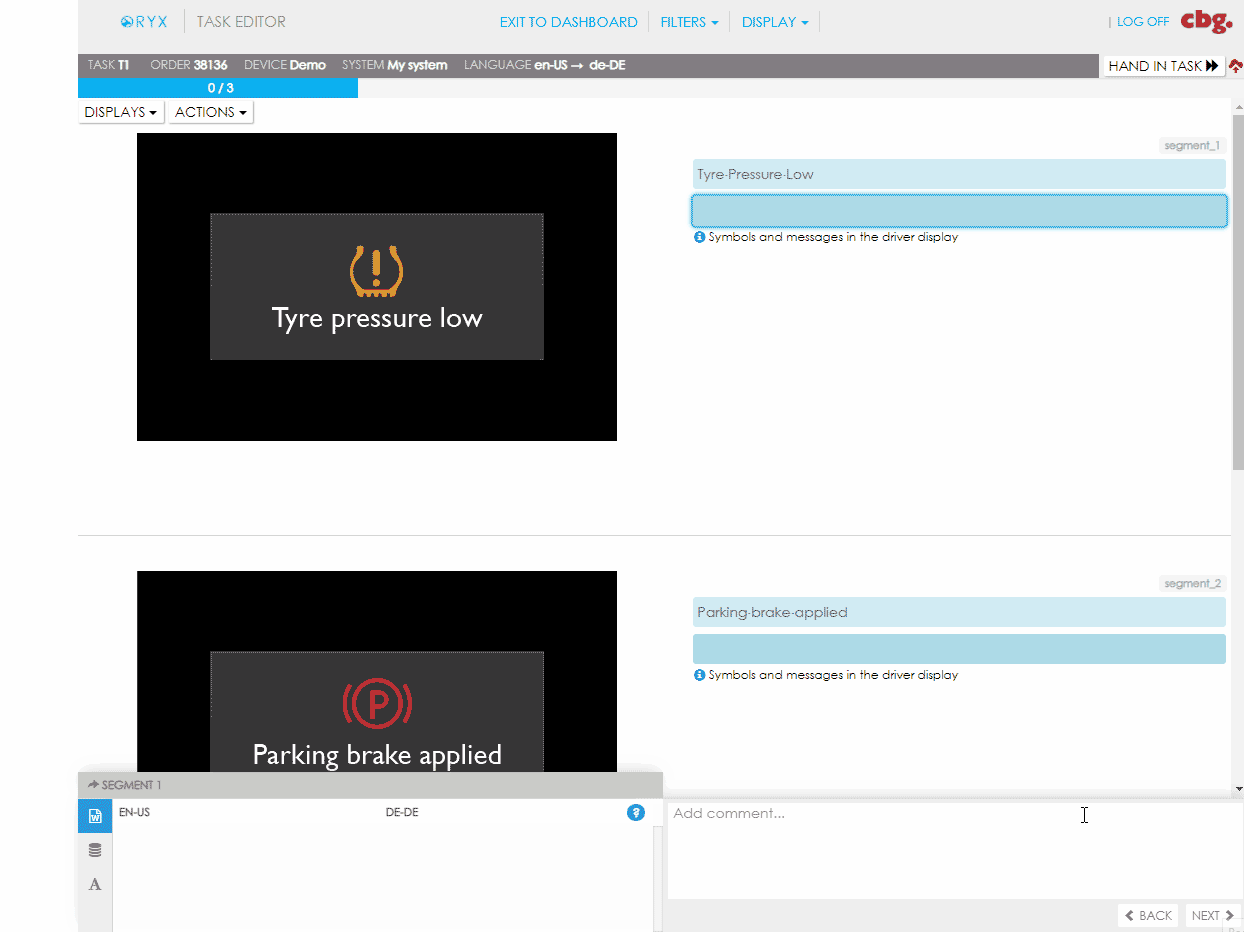The width and height of the screenshot is (1244, 932).
Task: Open the document view icon in segment panel
Action: [95, 816]
